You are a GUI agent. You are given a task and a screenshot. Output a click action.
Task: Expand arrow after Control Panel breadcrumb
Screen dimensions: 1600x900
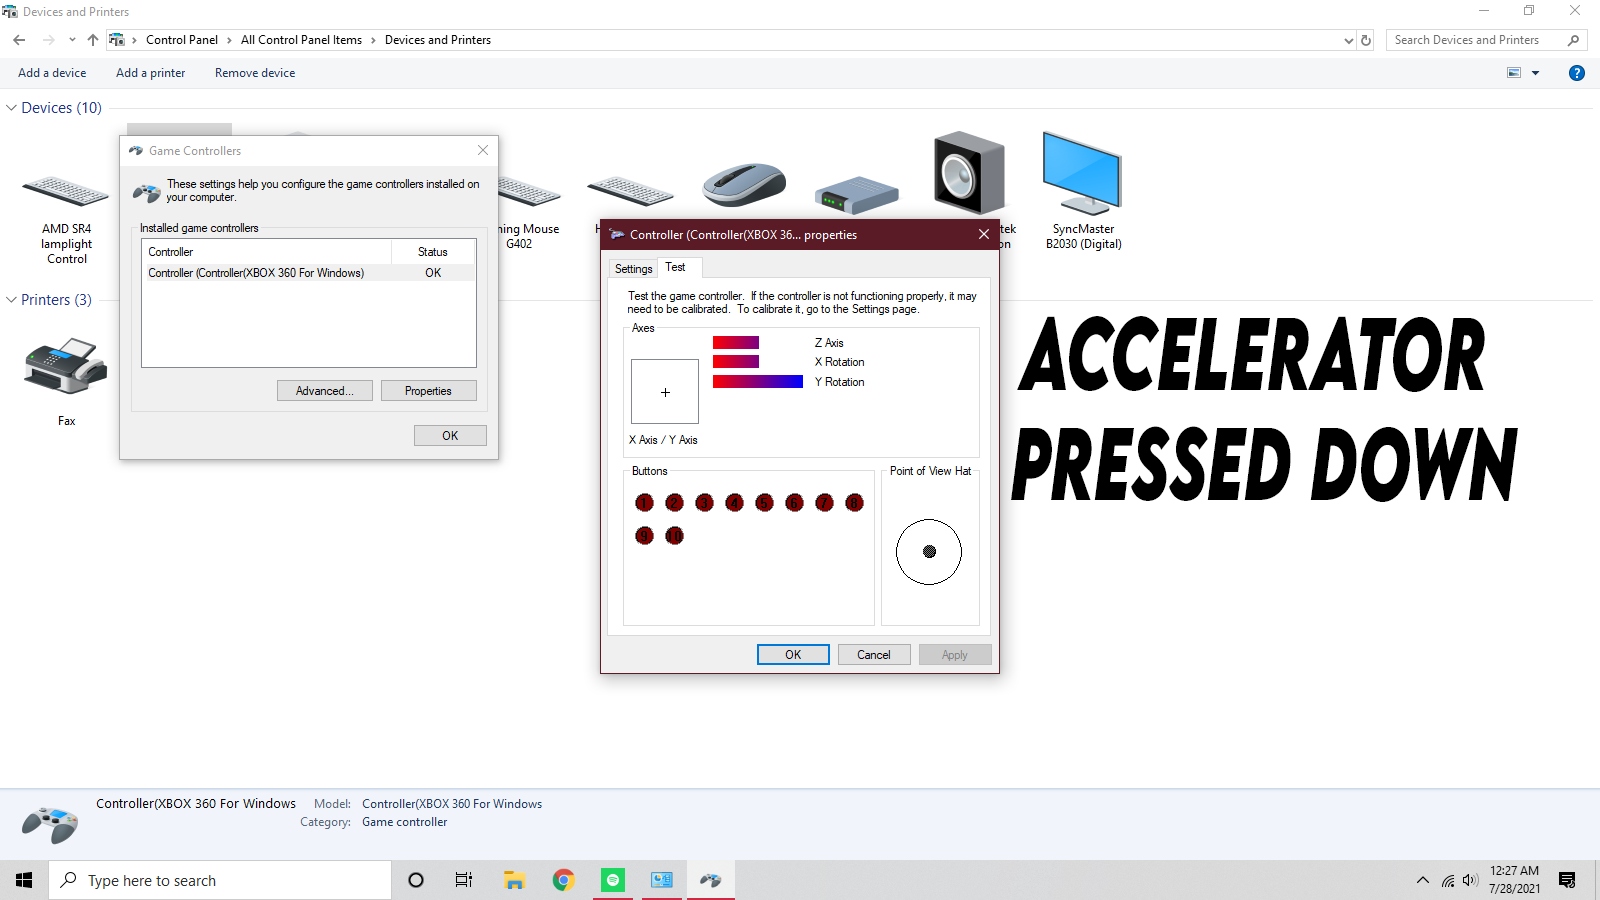229,40
